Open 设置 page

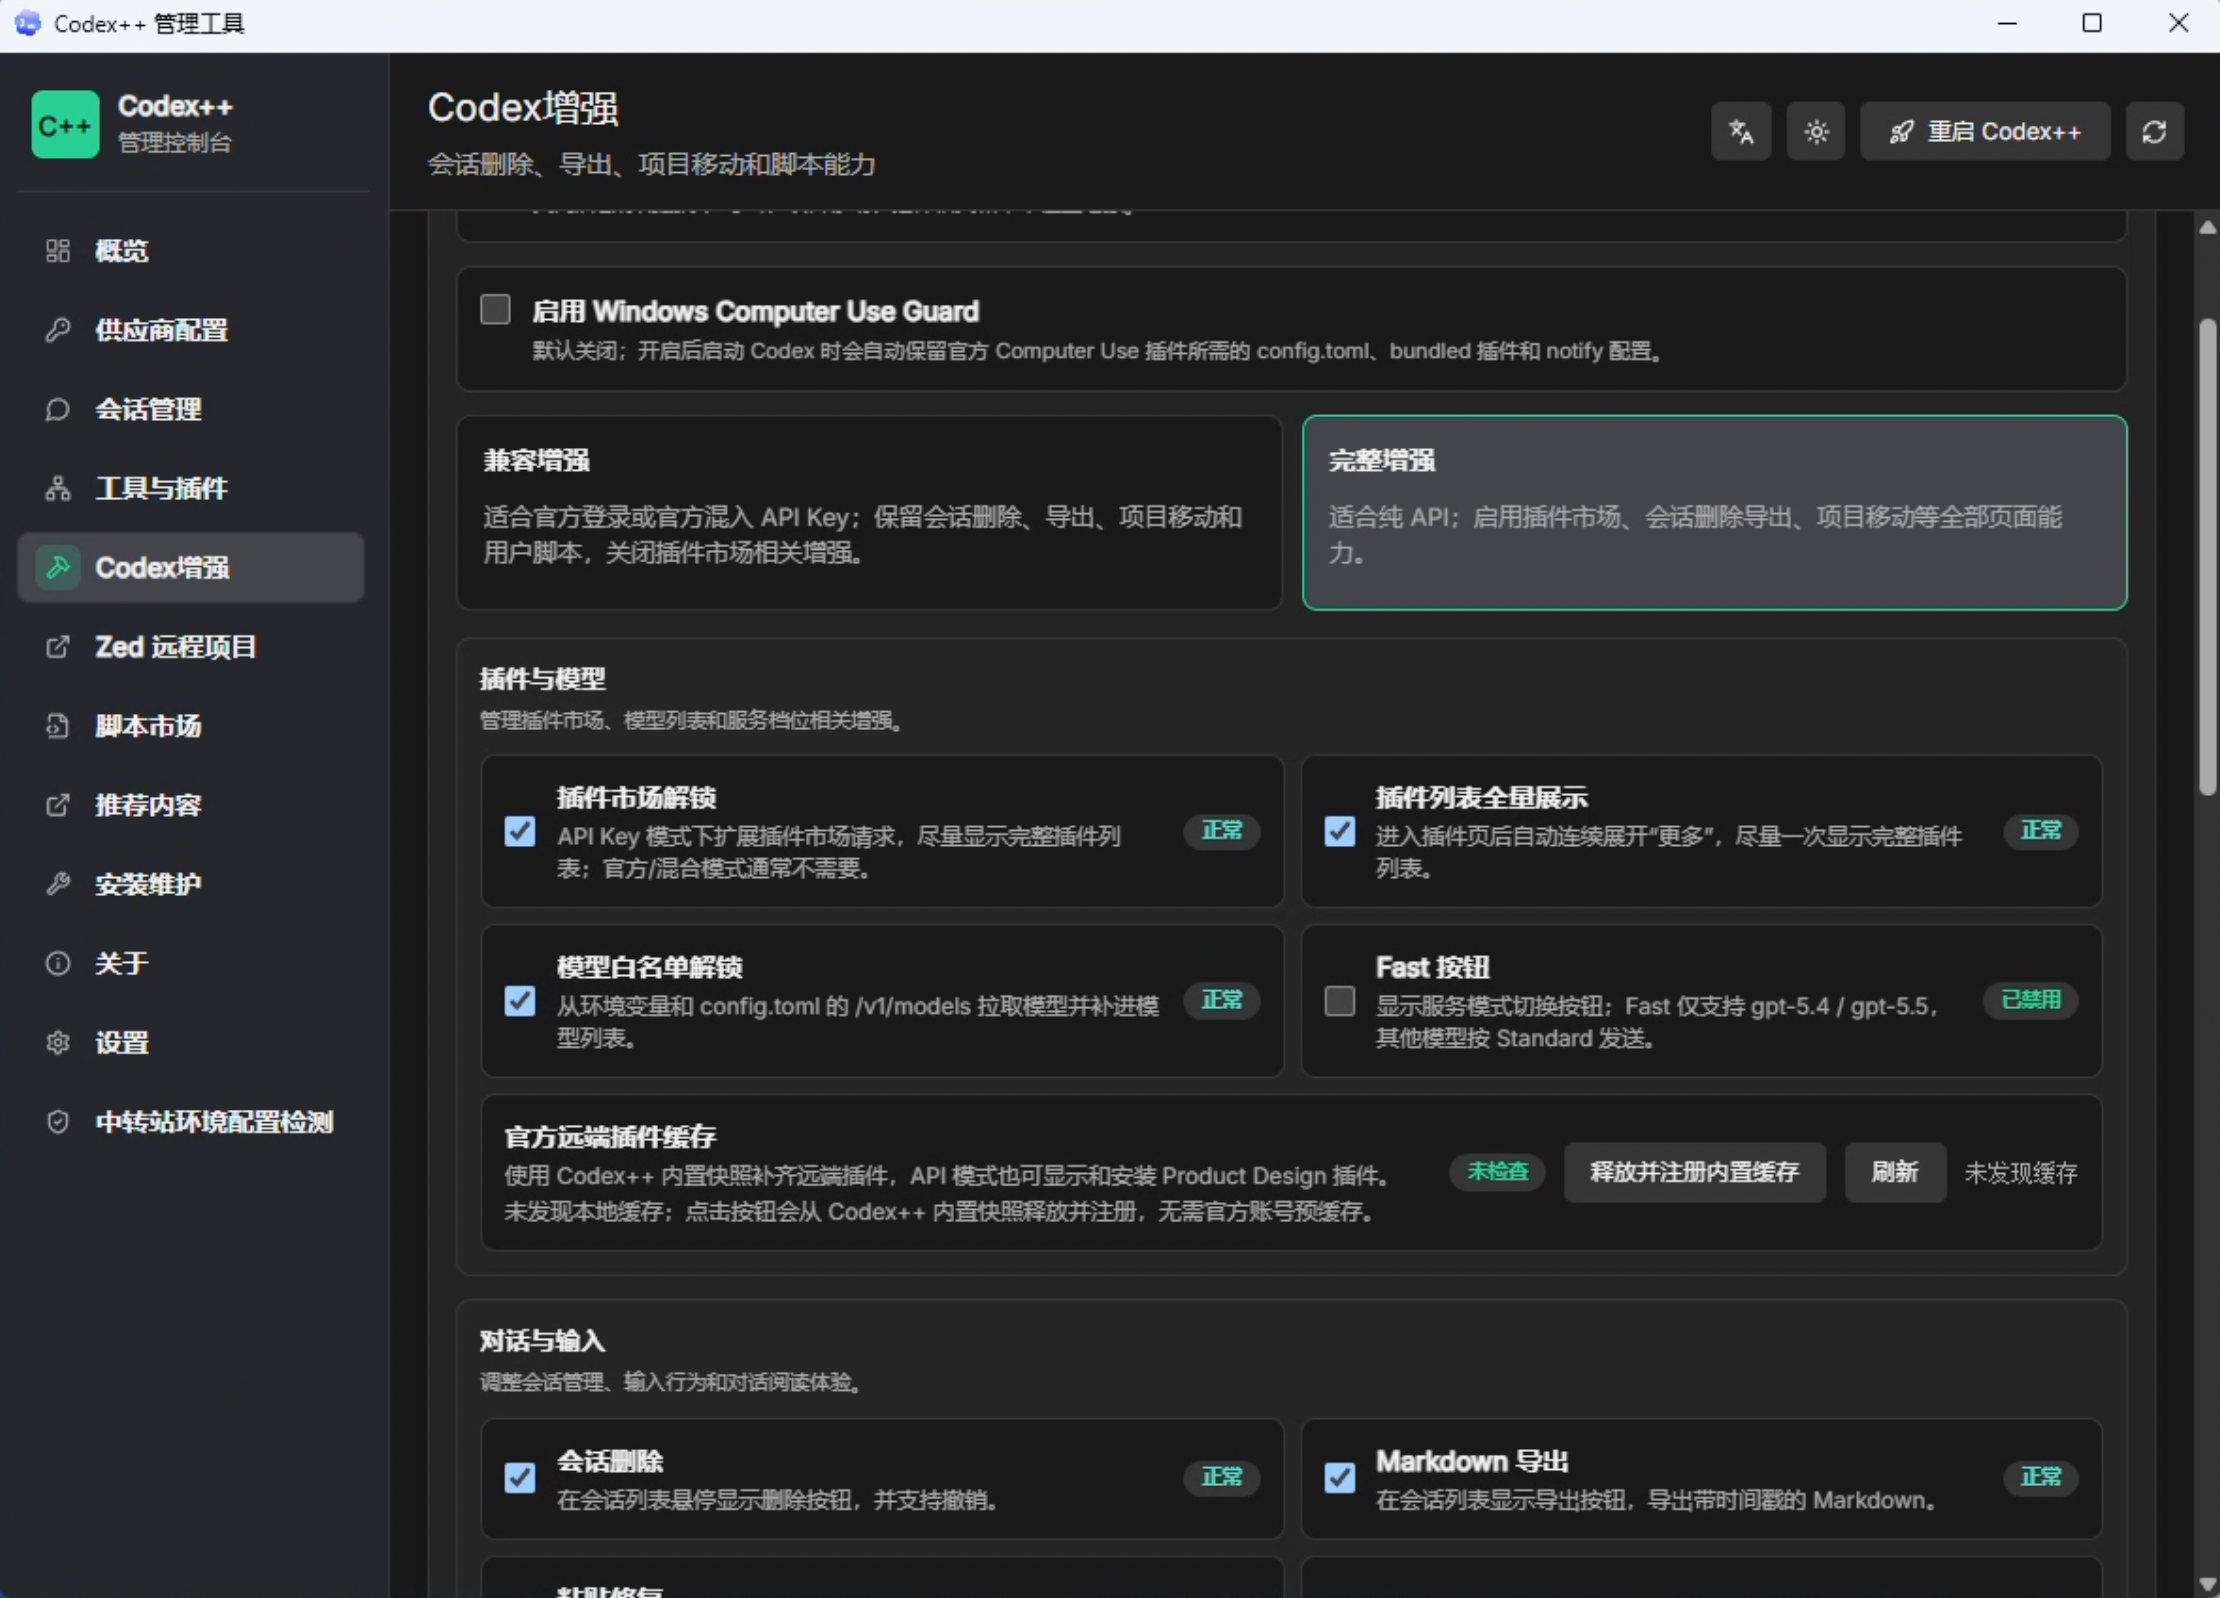(x=191, y=1042)
